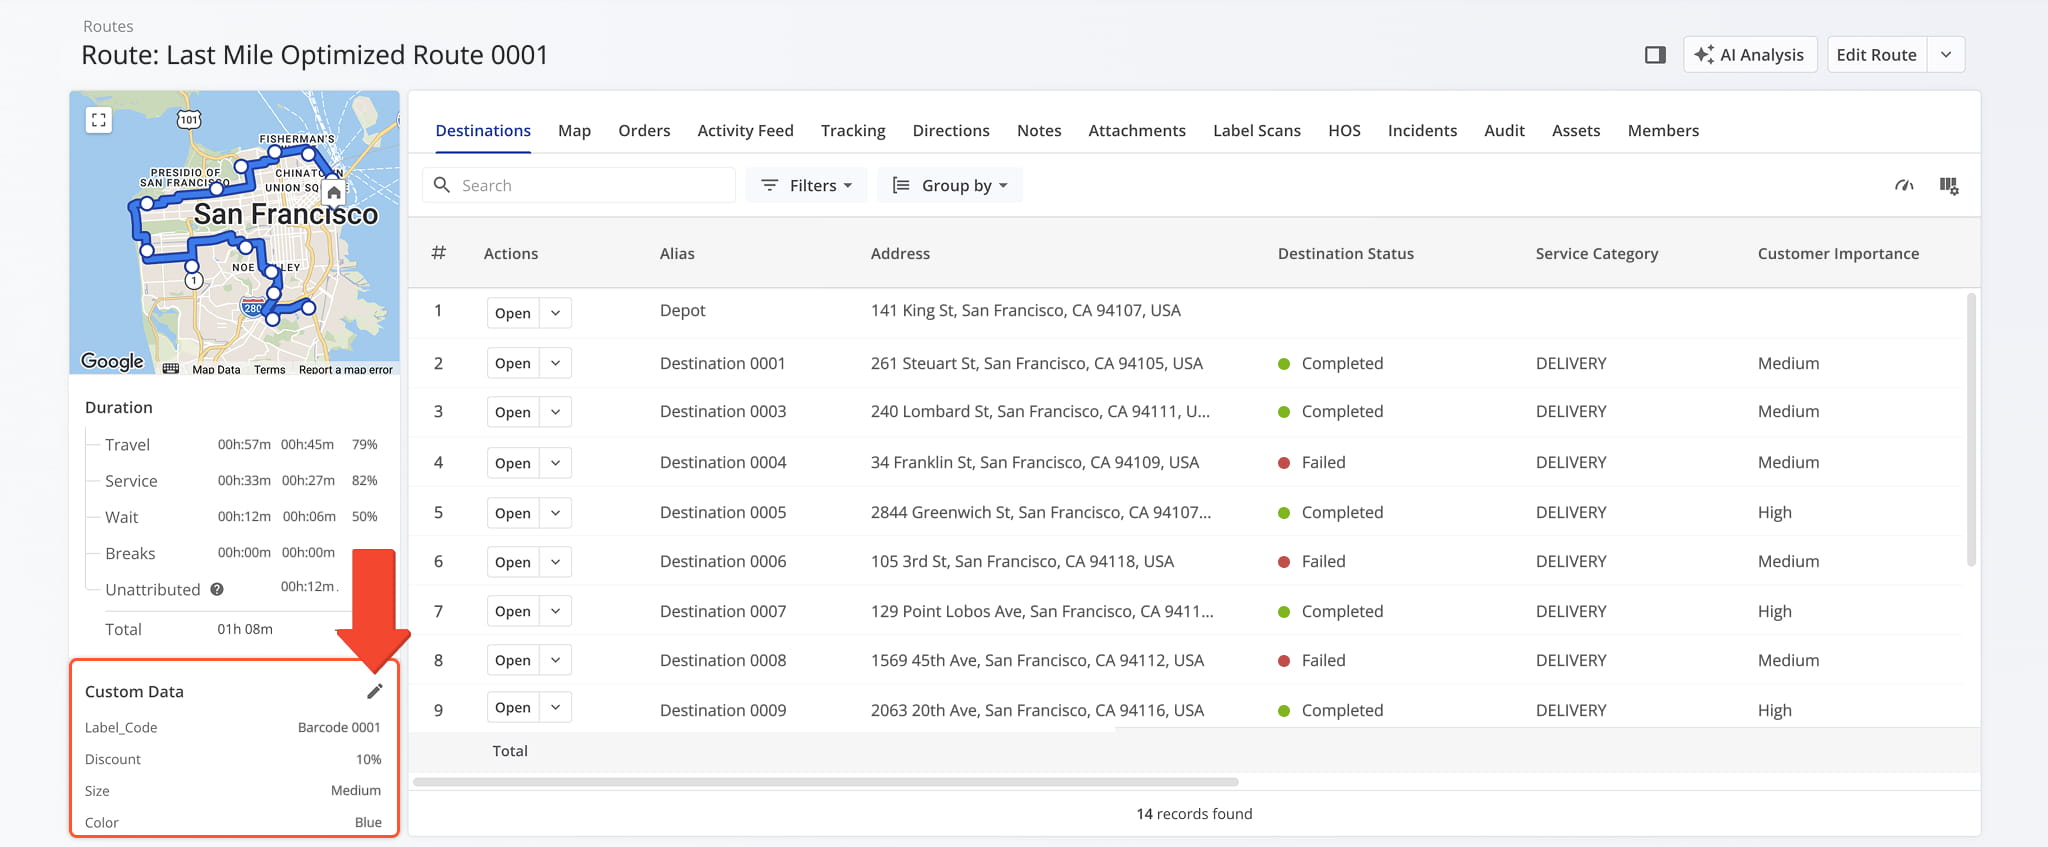The height and width of the screenshot is (847, 2048).
Task: Expand actions dropdown for Destination 0008
Action: coord(555,660)
